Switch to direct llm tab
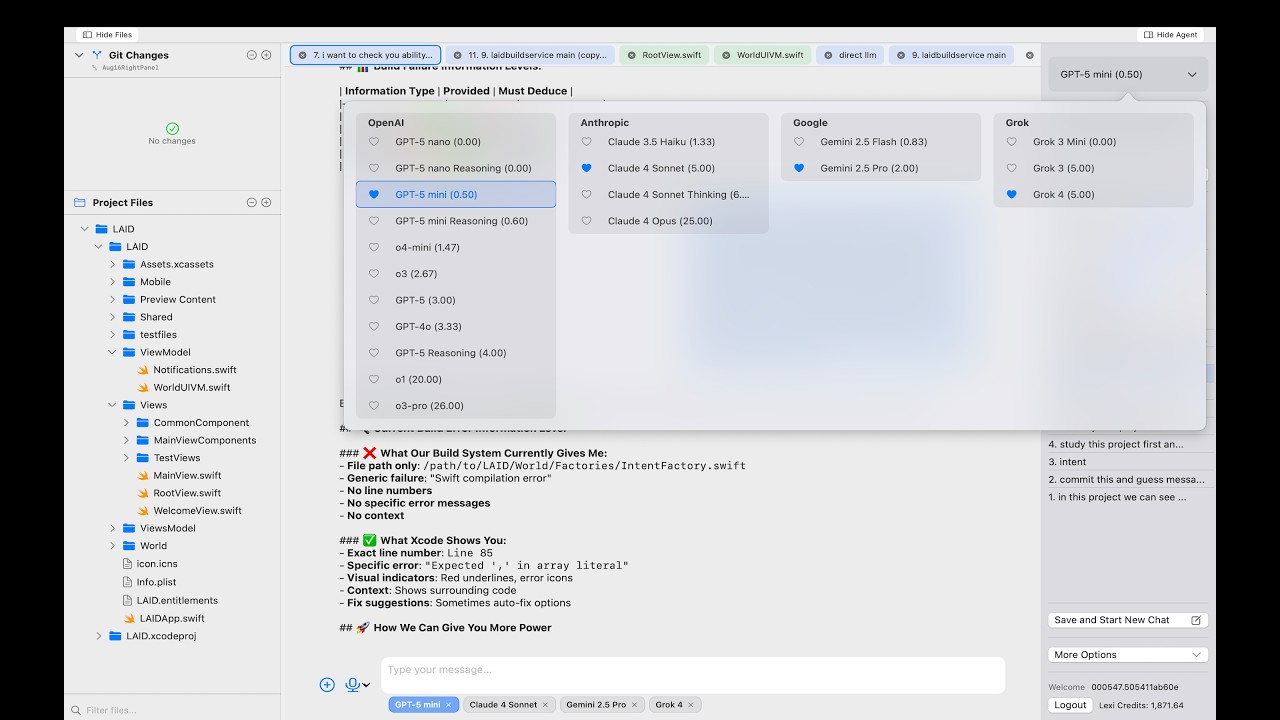1280x720 pixels. pyautogui.click(x=849, y=55)
